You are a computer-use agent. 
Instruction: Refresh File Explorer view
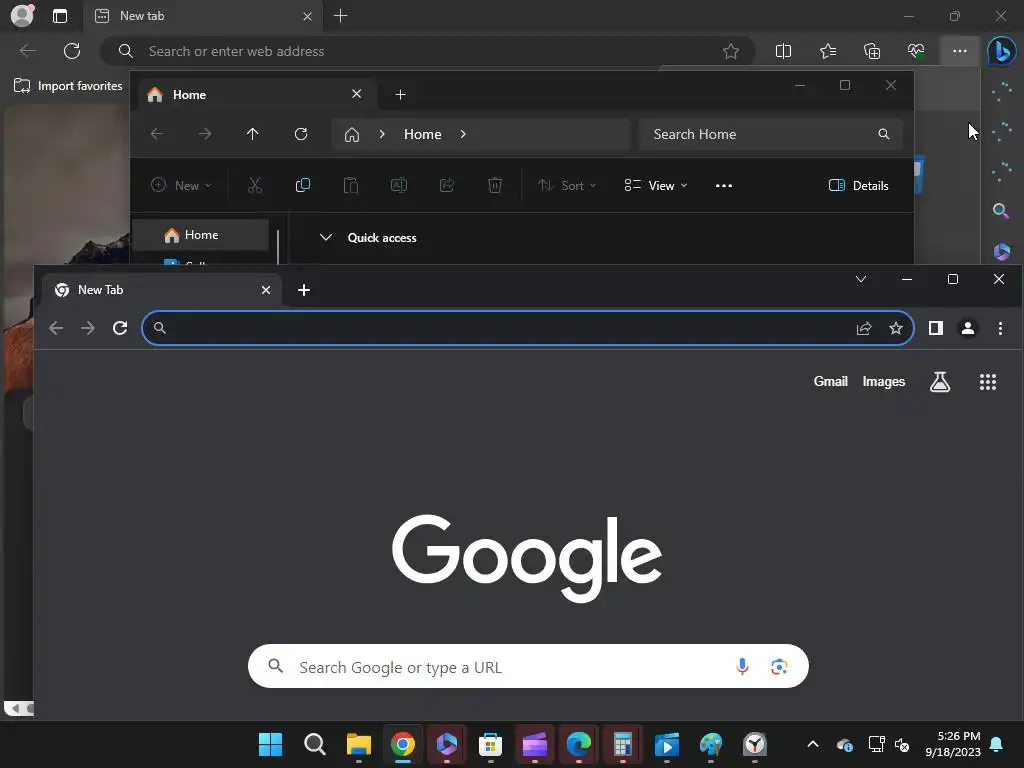pyautogui.click(x=301, y=134)
